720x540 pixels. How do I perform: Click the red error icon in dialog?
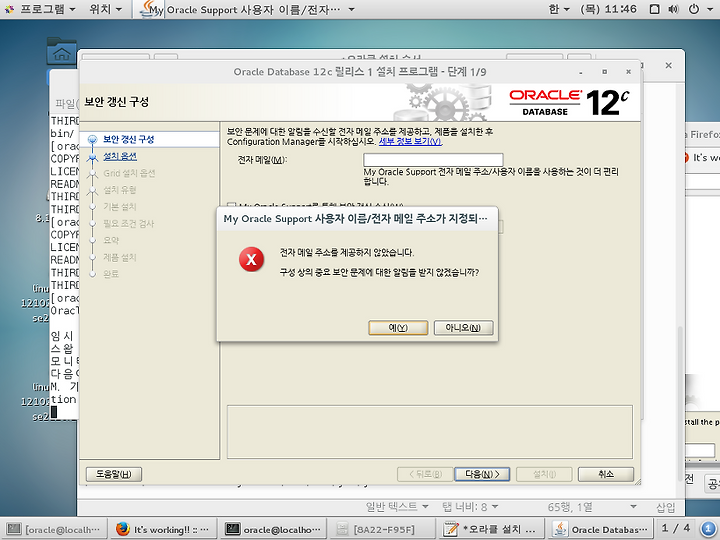pos(251,259)
